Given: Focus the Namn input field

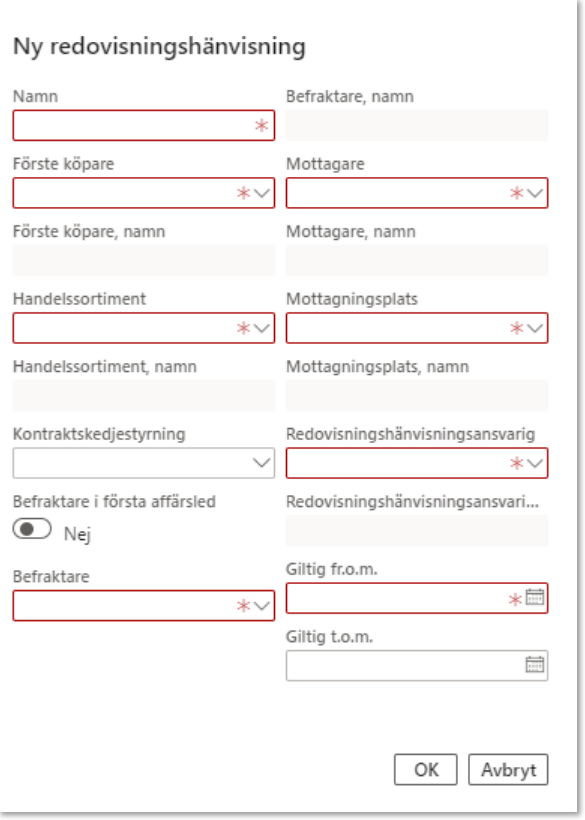Looking at the screenshot, I should (144, 126).
